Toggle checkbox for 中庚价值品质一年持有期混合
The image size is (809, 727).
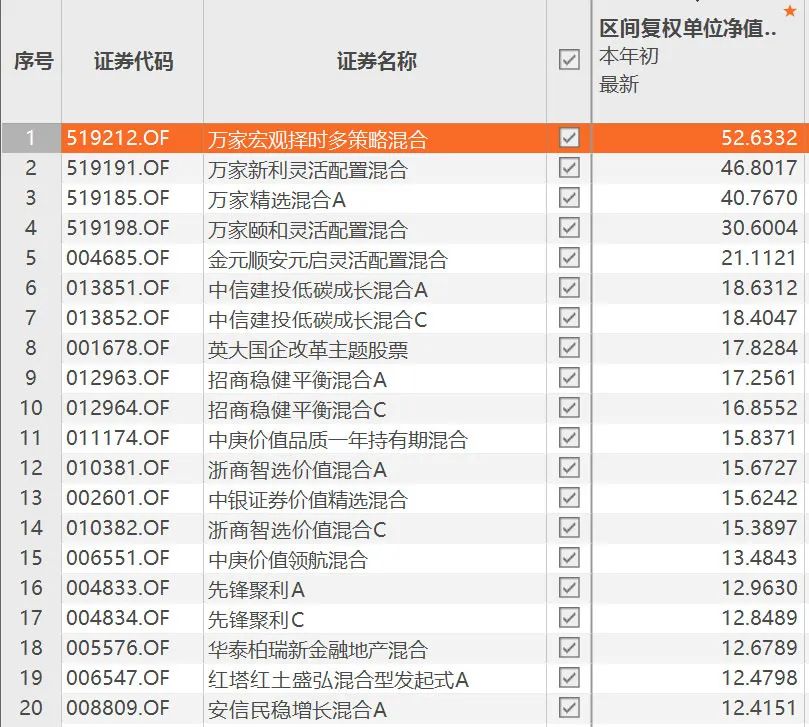pos(569,438)
